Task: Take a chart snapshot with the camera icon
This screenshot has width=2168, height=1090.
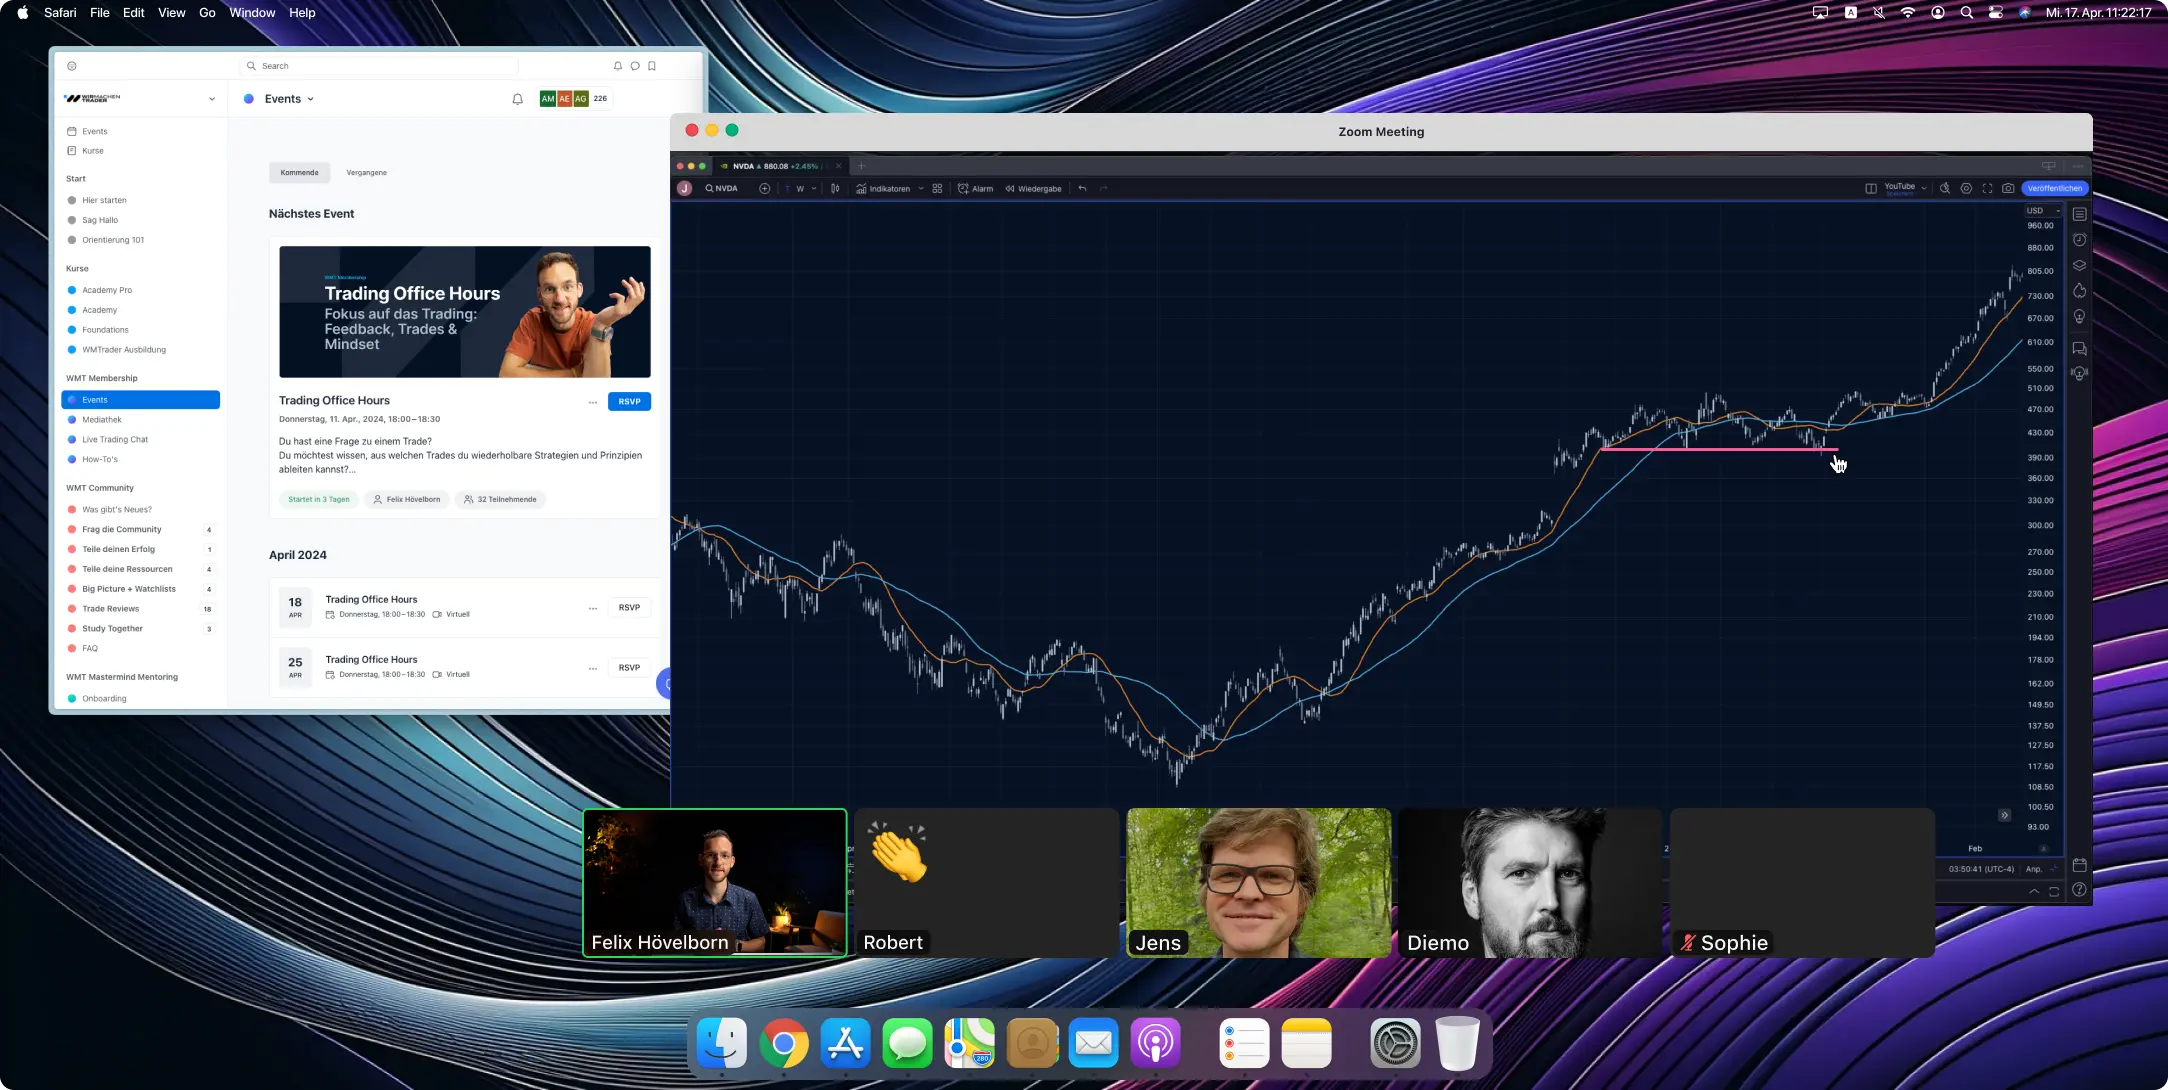Action: pyautogui.click(x=2008, y=188)
